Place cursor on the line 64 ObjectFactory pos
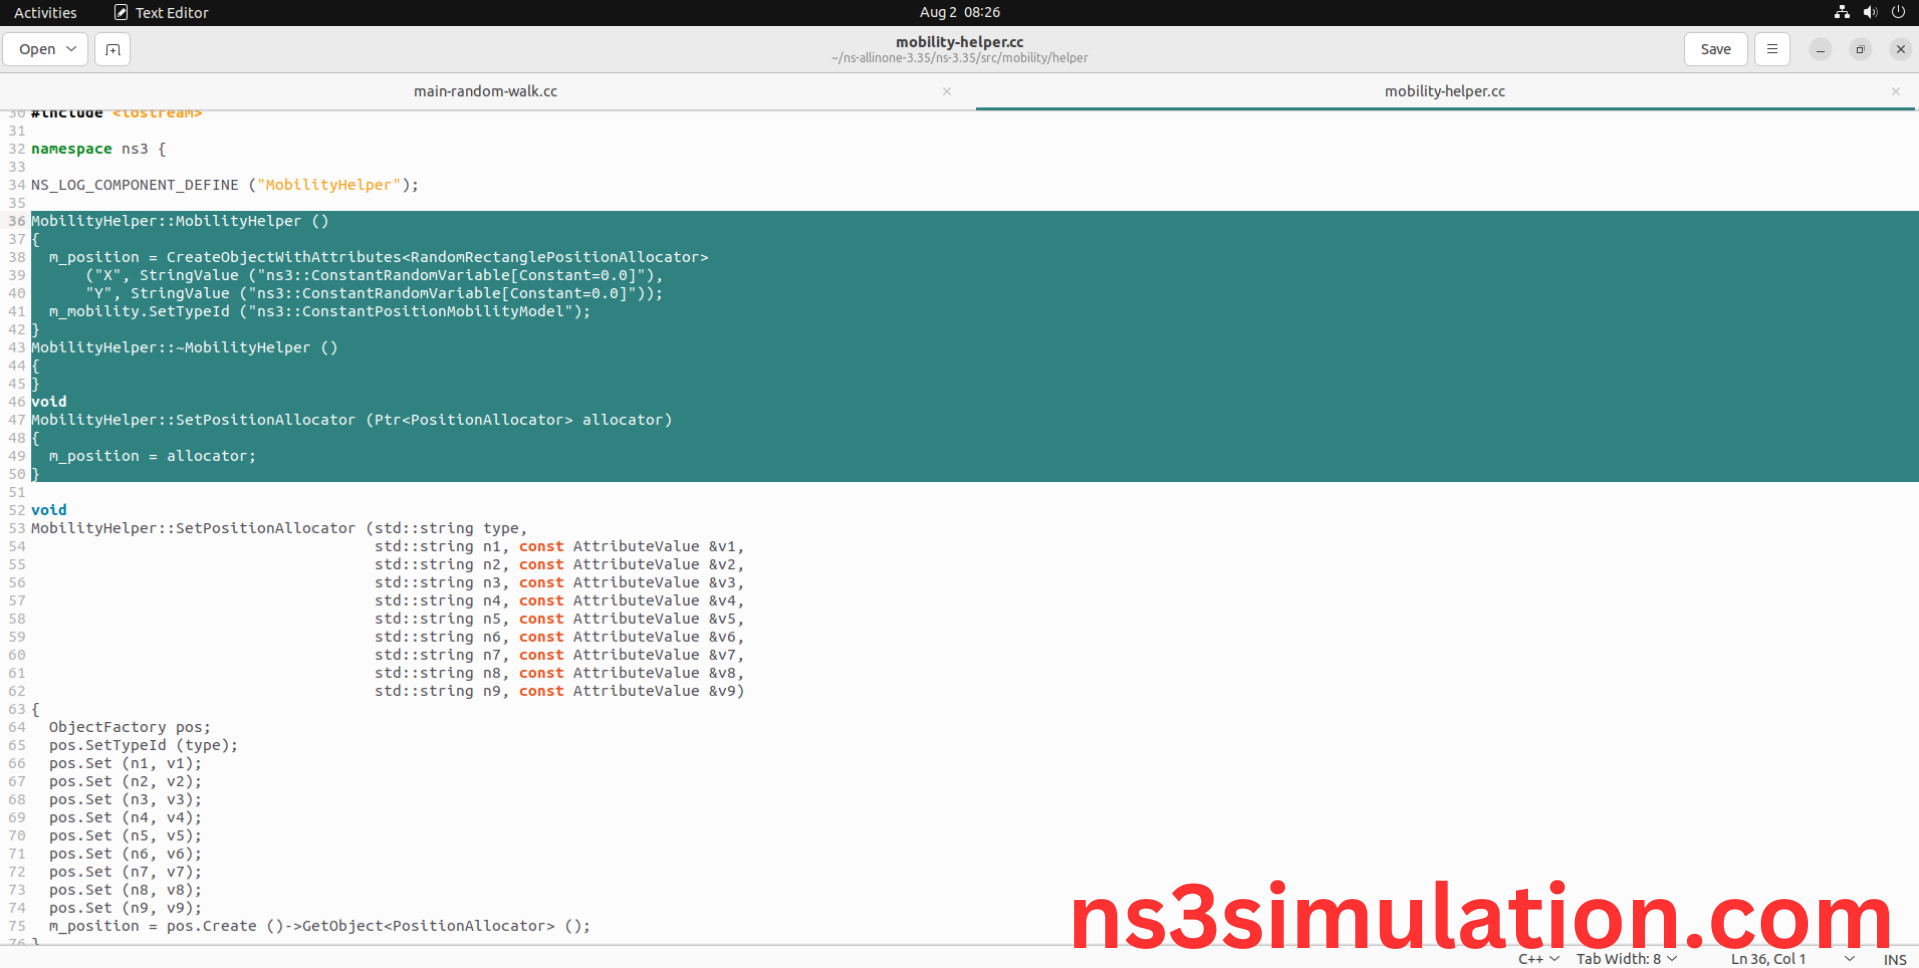This screenshot has height=968, width=1919. click(x=130, y=727)
